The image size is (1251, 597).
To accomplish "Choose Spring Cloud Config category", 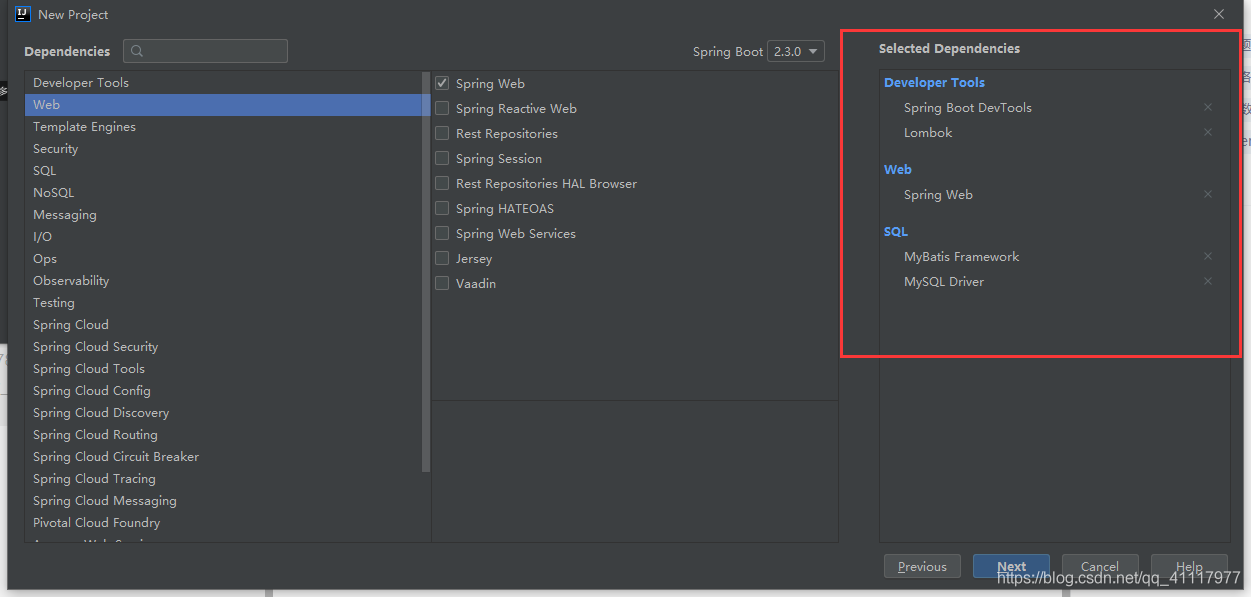I will tap(223, 390).
